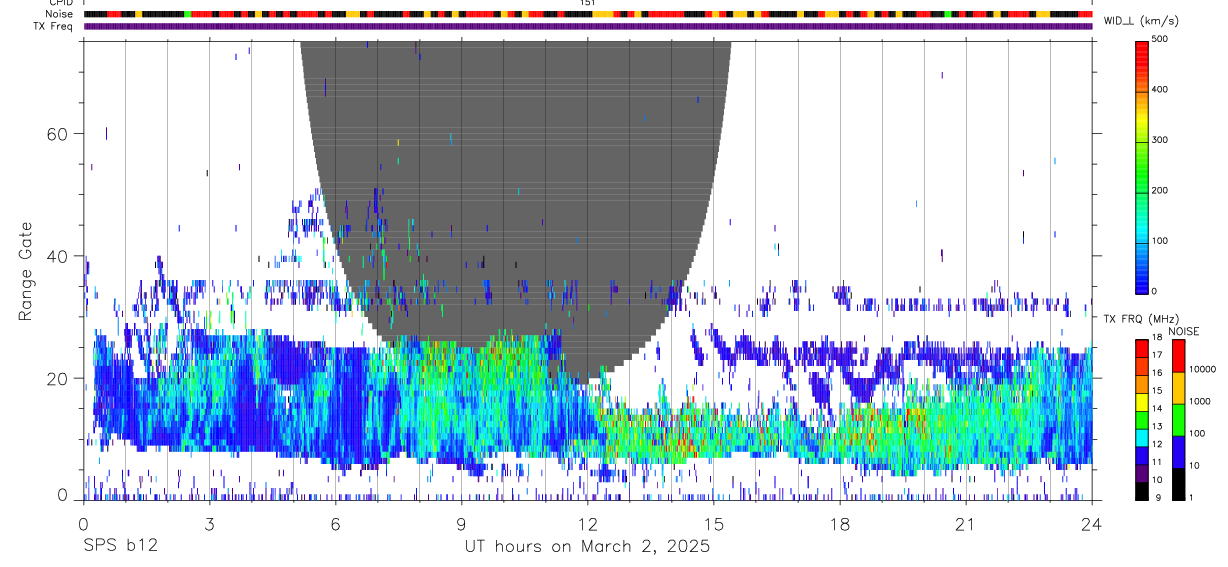Viewport: 1228px width, 567px height.
Task: Click the Range Gate axis title
Action: [x=28, y=273]
